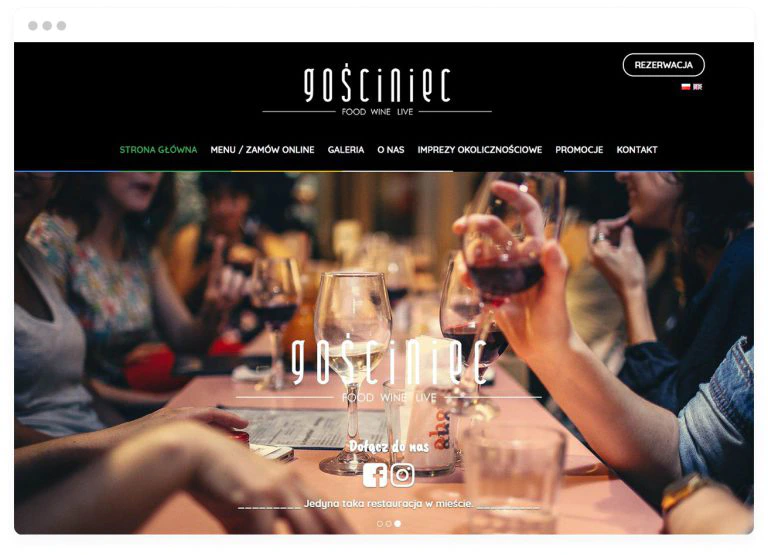Screen dimensions: 768x555
Task: Select the second slider pagination dot
Action: coord(388,524)
